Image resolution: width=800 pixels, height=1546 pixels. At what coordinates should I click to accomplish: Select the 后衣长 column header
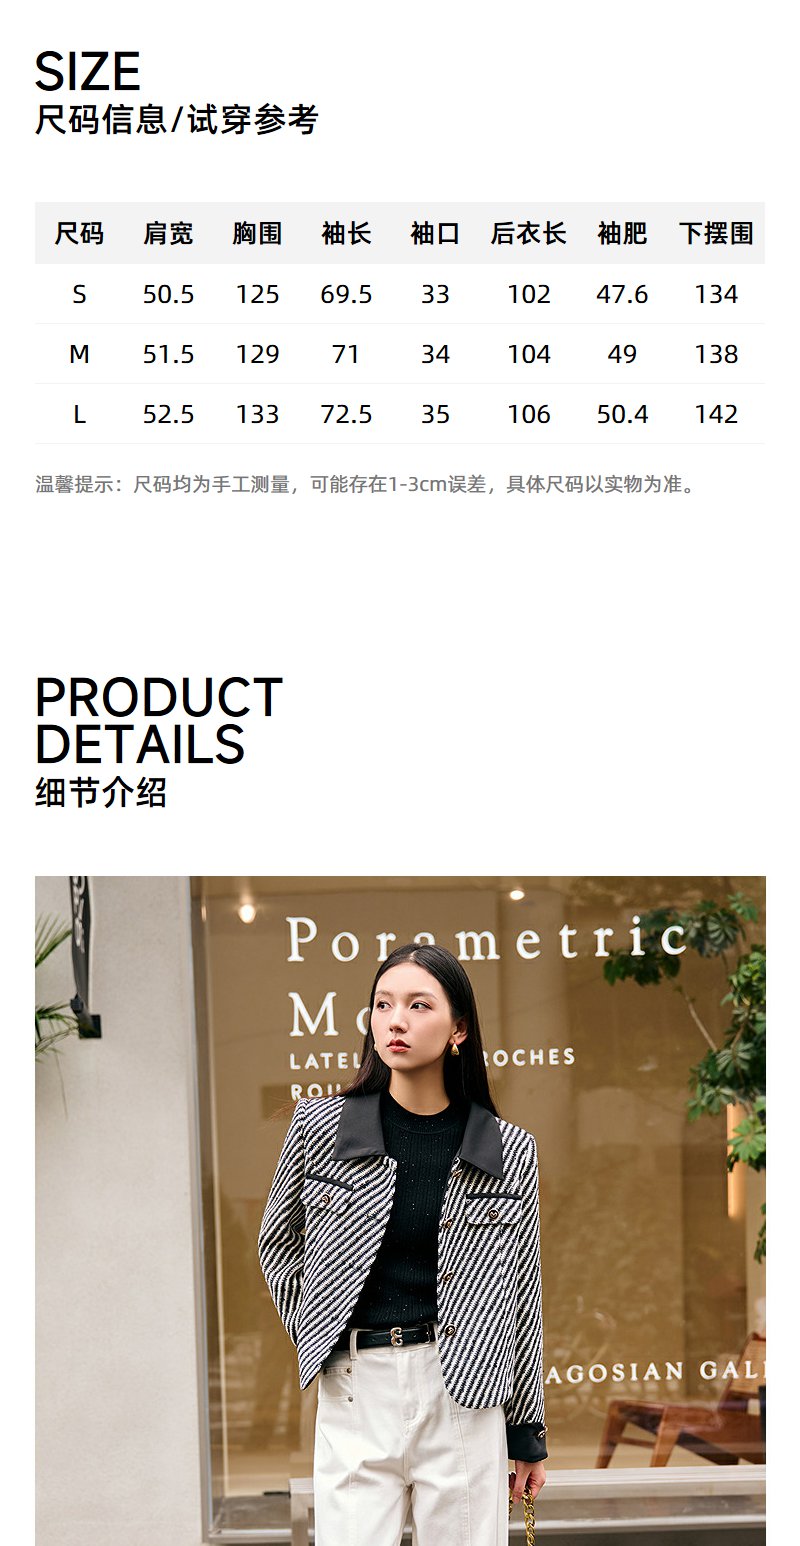[529, 234]
